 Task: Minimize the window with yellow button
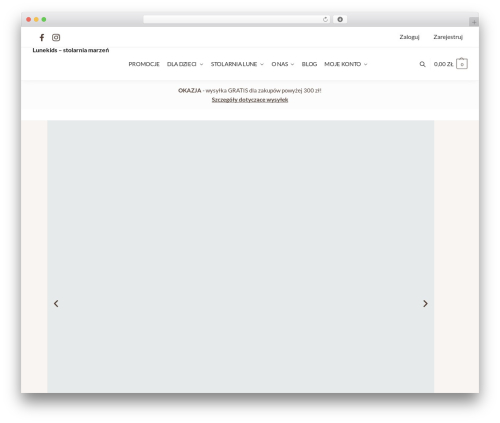(x=36, y=19)
